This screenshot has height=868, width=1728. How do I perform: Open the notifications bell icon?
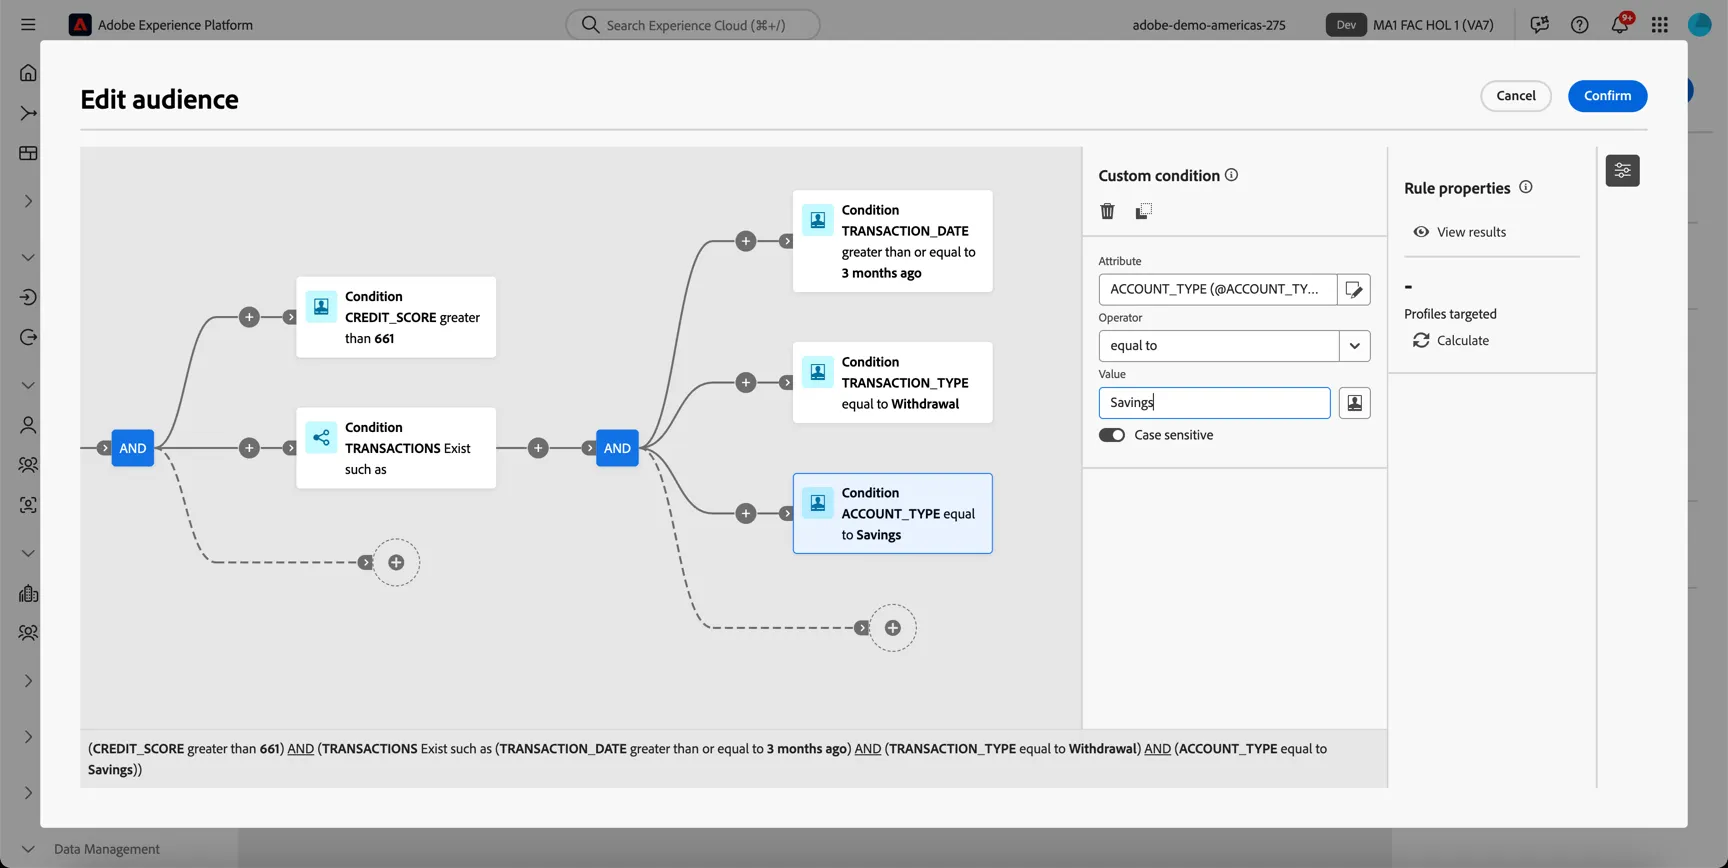pos(1620,24)
